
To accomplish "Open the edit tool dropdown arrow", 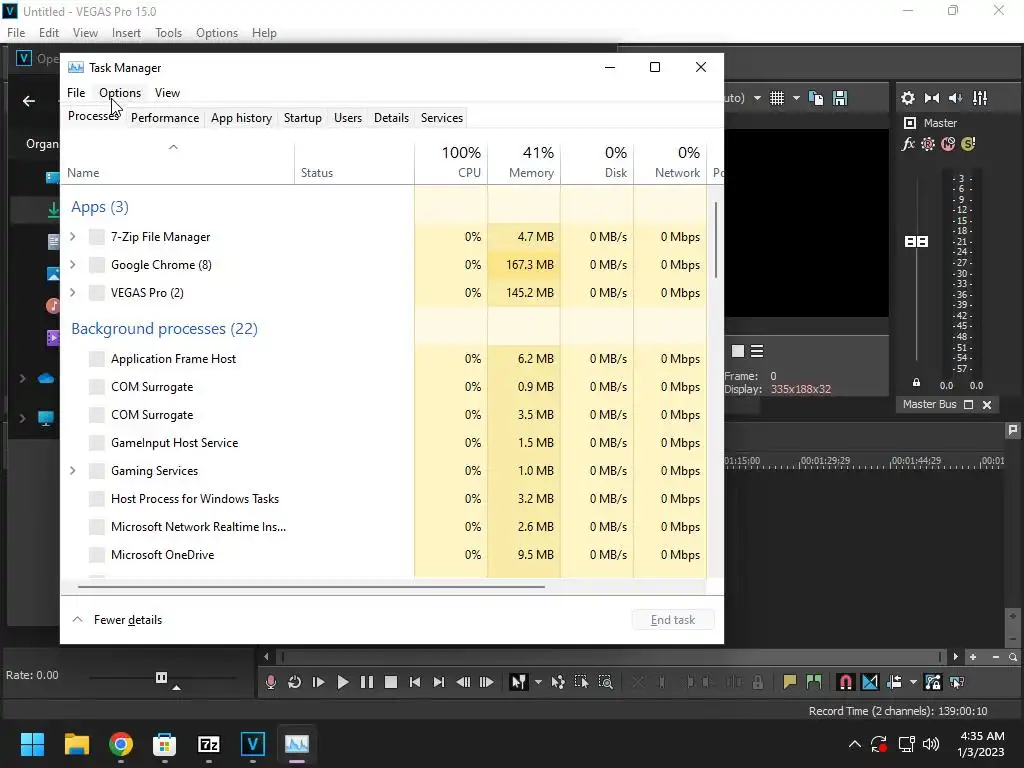I will point(538,682).
